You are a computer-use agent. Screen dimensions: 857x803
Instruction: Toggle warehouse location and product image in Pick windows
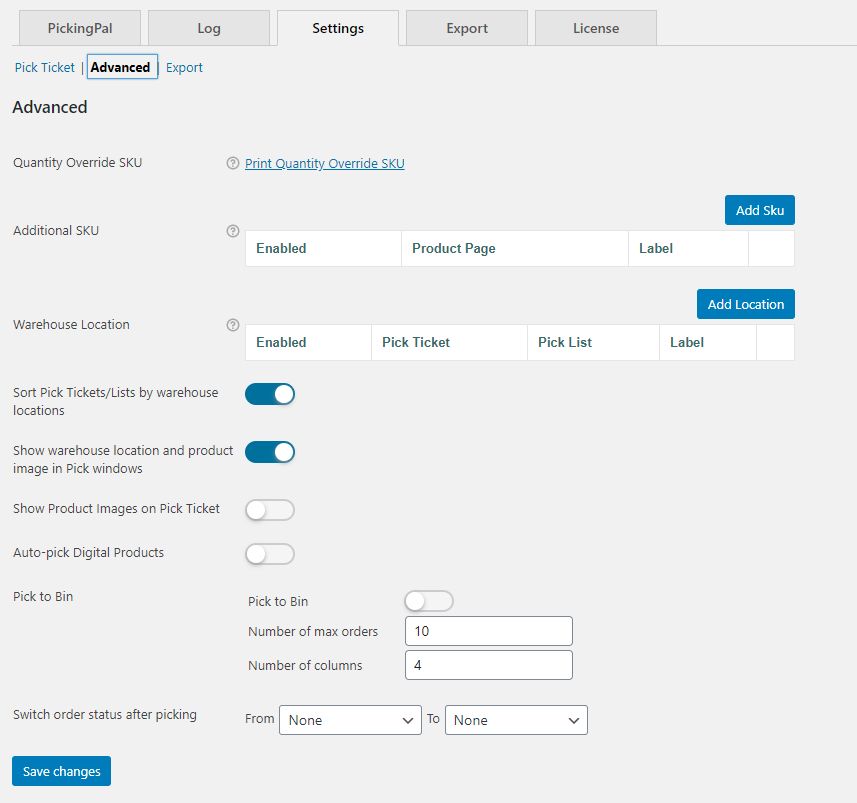click(270, 452)
